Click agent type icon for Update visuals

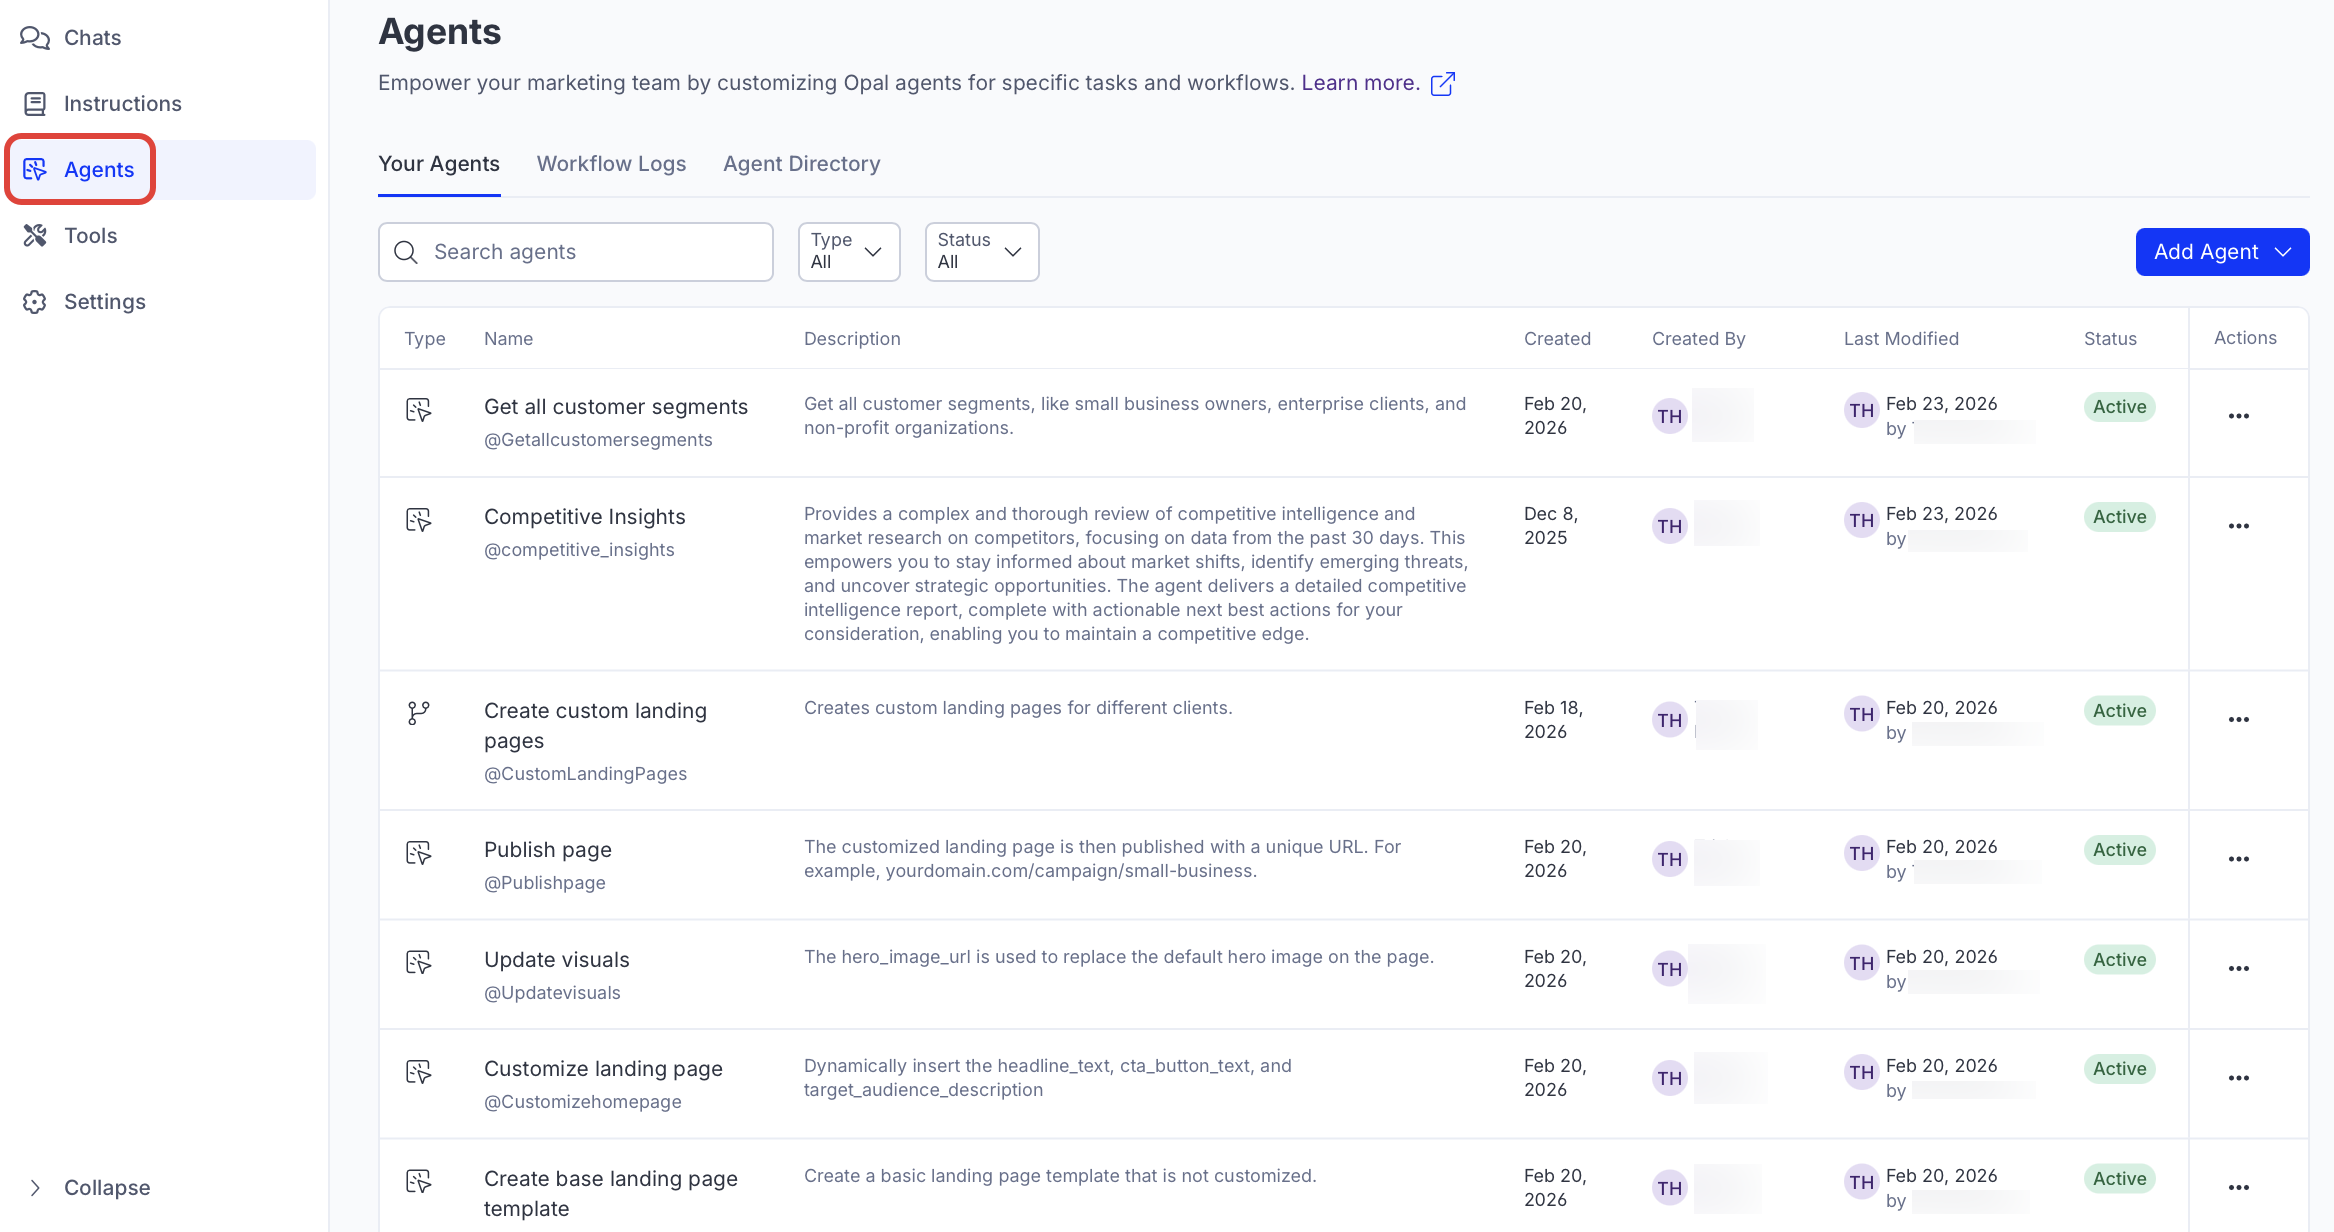pos(419,962)
